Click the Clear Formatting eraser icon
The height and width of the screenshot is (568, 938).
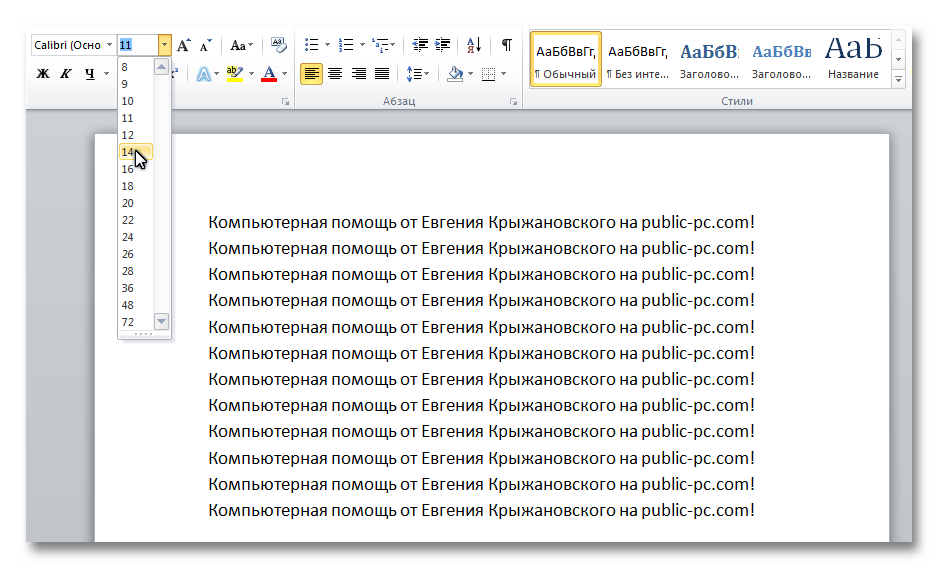click(x=278, y=45)
